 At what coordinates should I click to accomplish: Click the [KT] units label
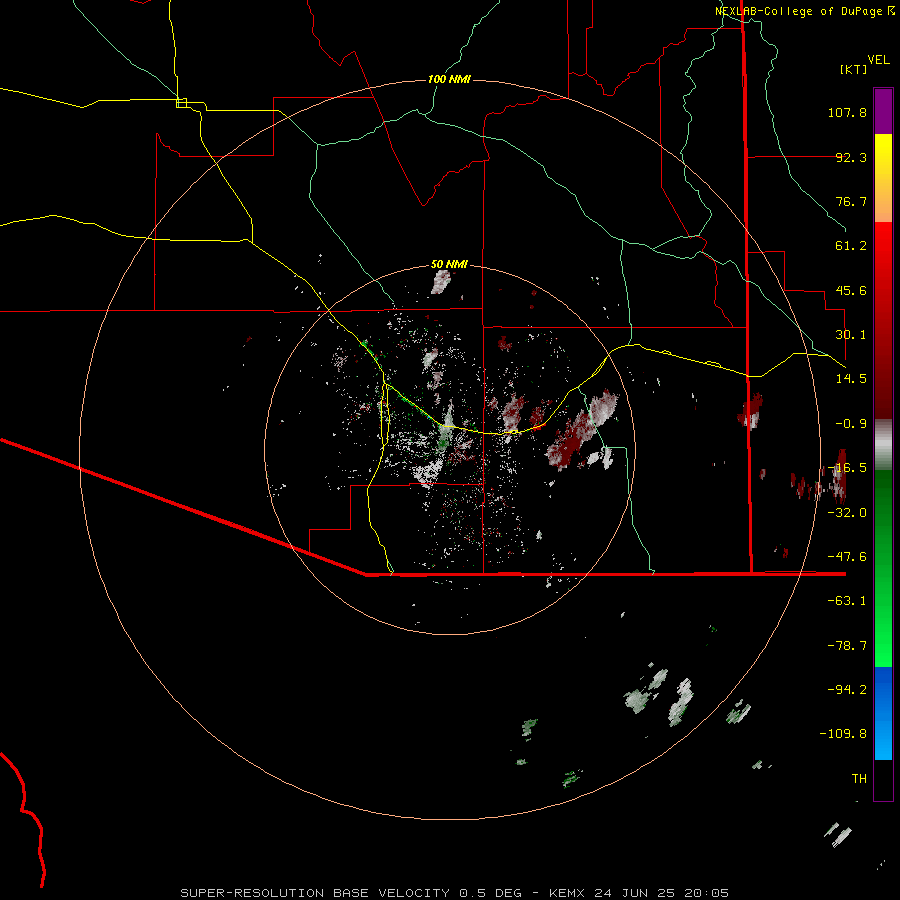pos(854,69)
